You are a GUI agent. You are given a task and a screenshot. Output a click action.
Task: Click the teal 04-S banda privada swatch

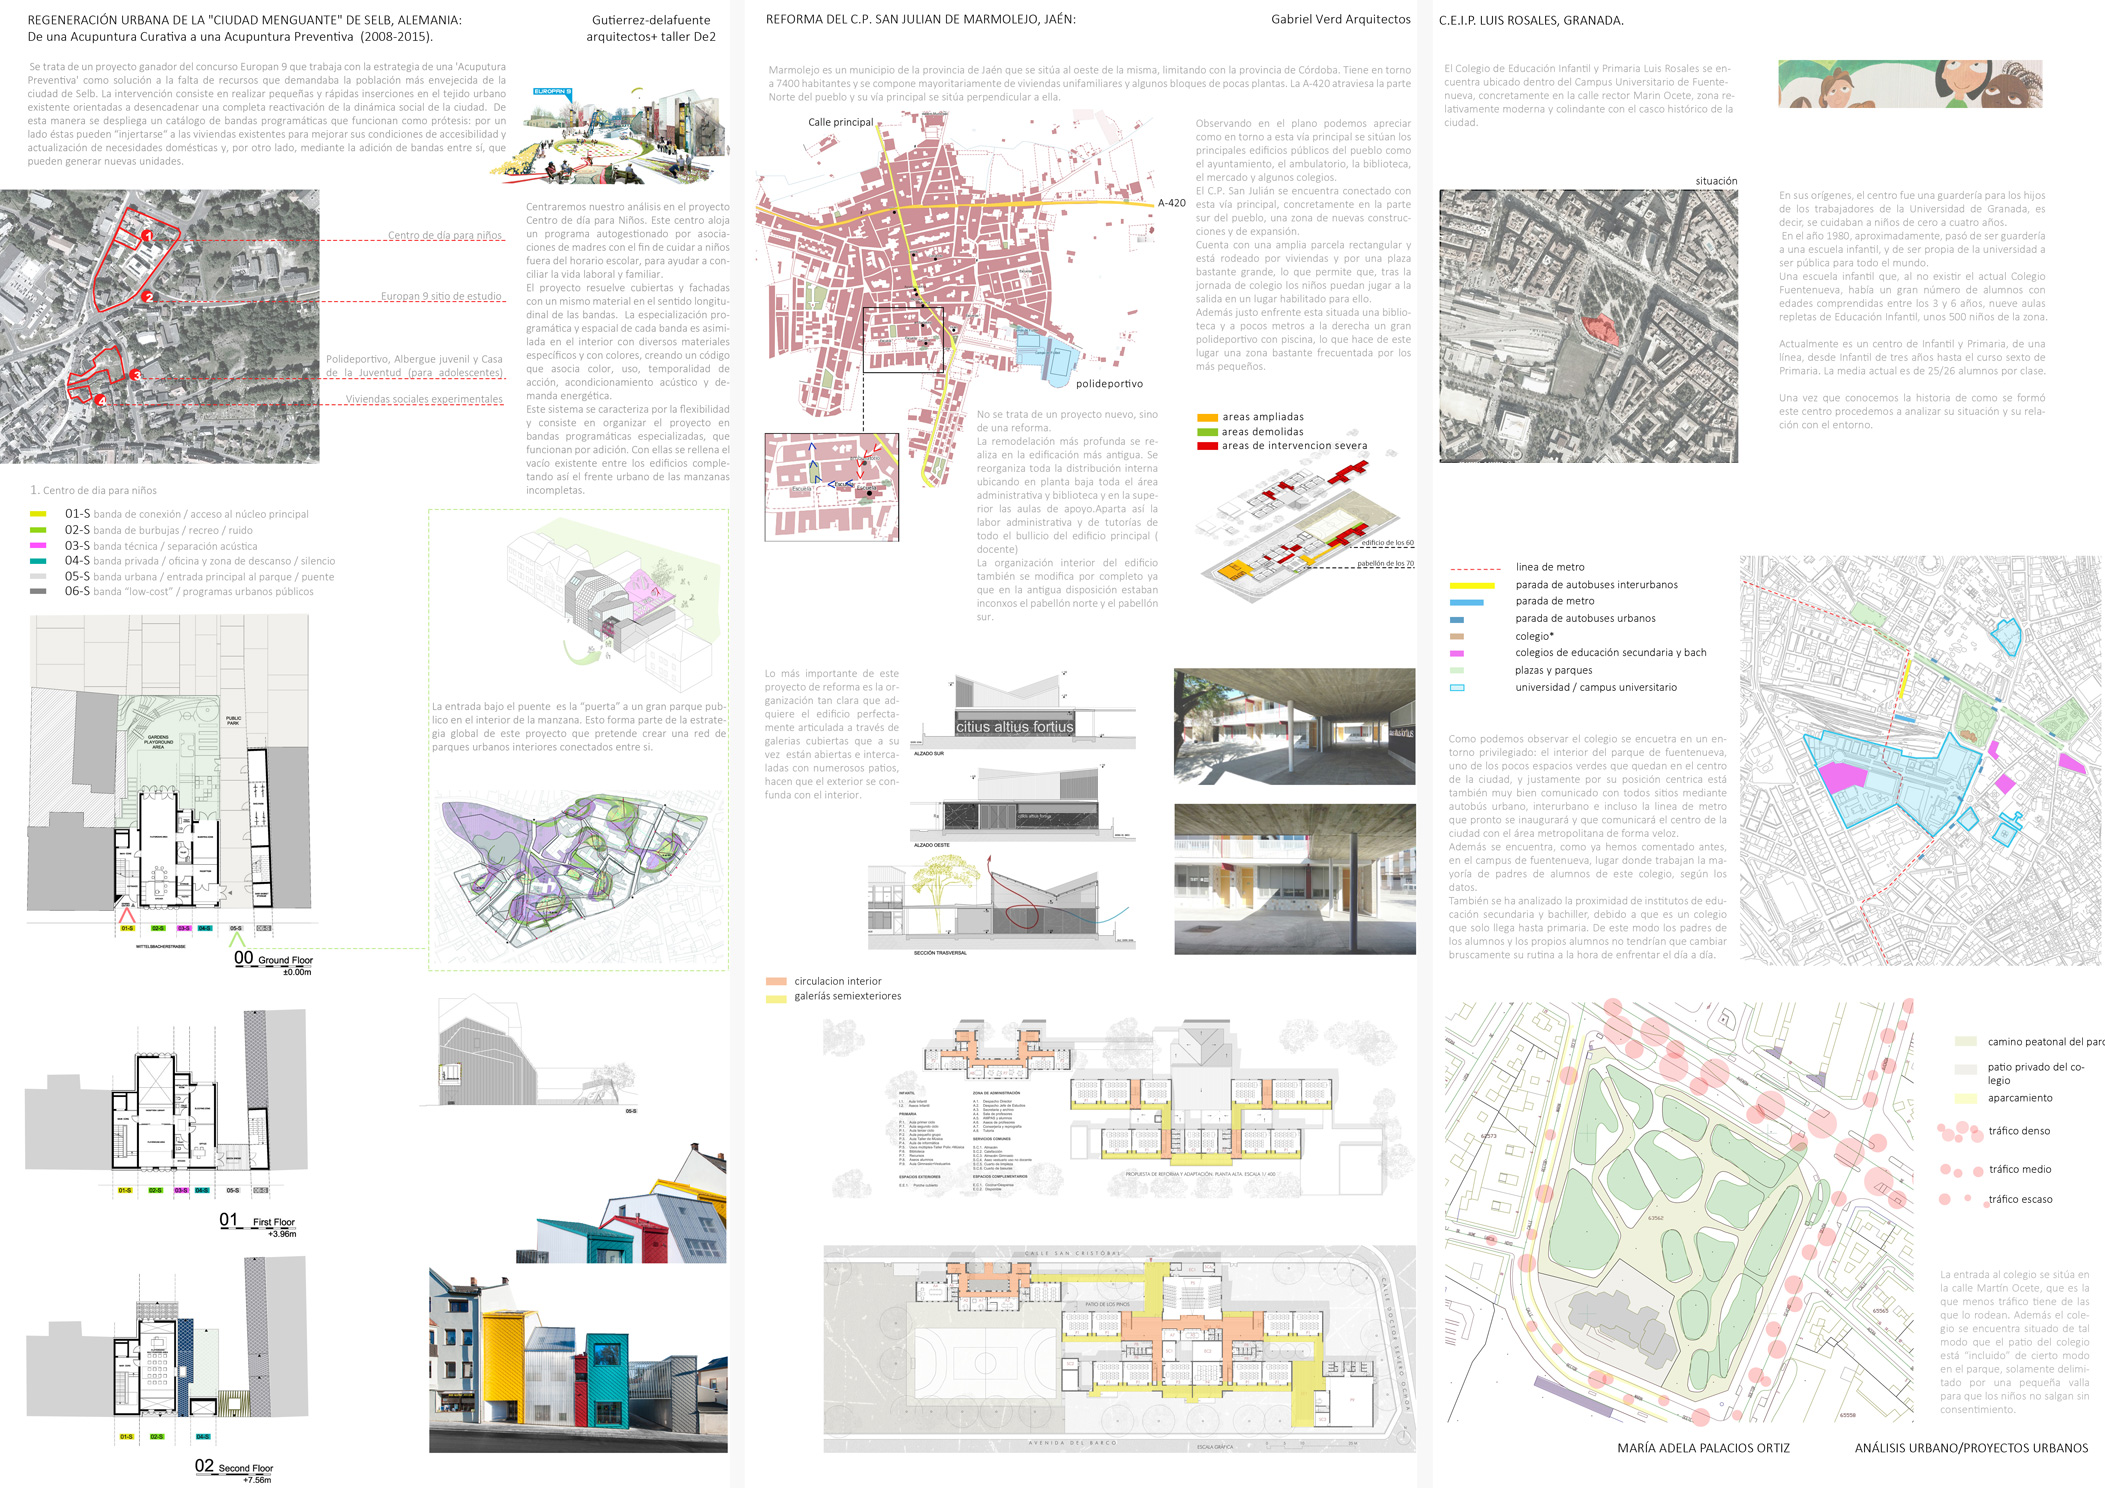38,561
